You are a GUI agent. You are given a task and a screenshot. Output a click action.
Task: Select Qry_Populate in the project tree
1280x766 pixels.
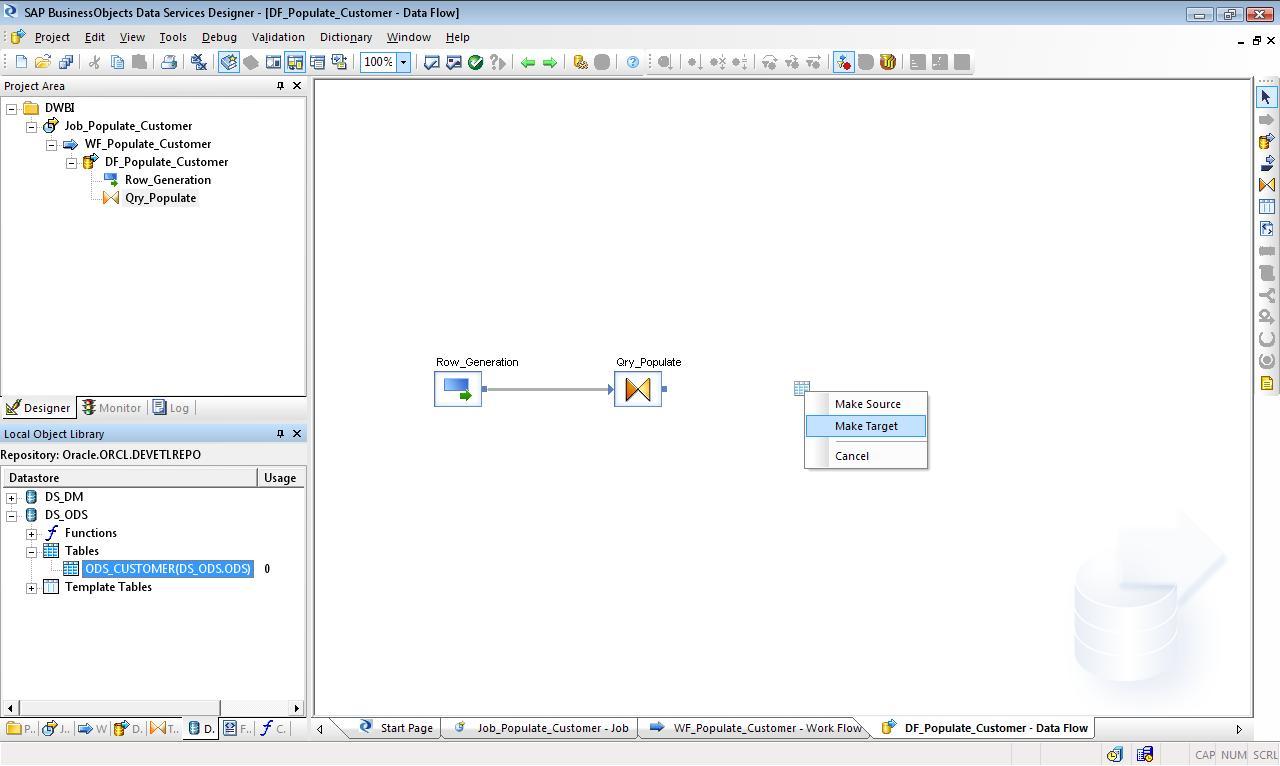click(160, 198)
